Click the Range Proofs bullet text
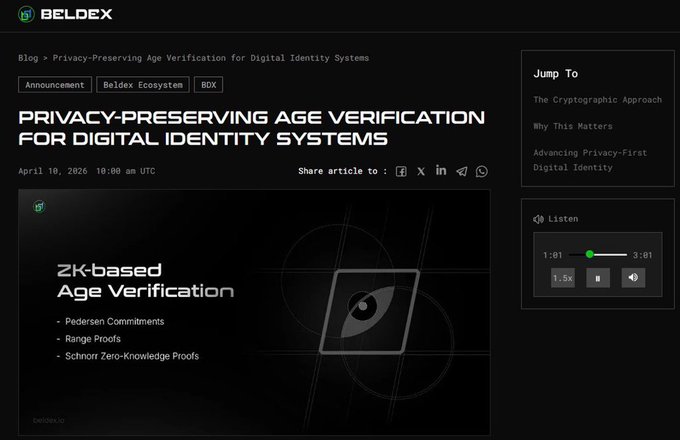This screenshot has height=440, width=680. click(93, 339)
